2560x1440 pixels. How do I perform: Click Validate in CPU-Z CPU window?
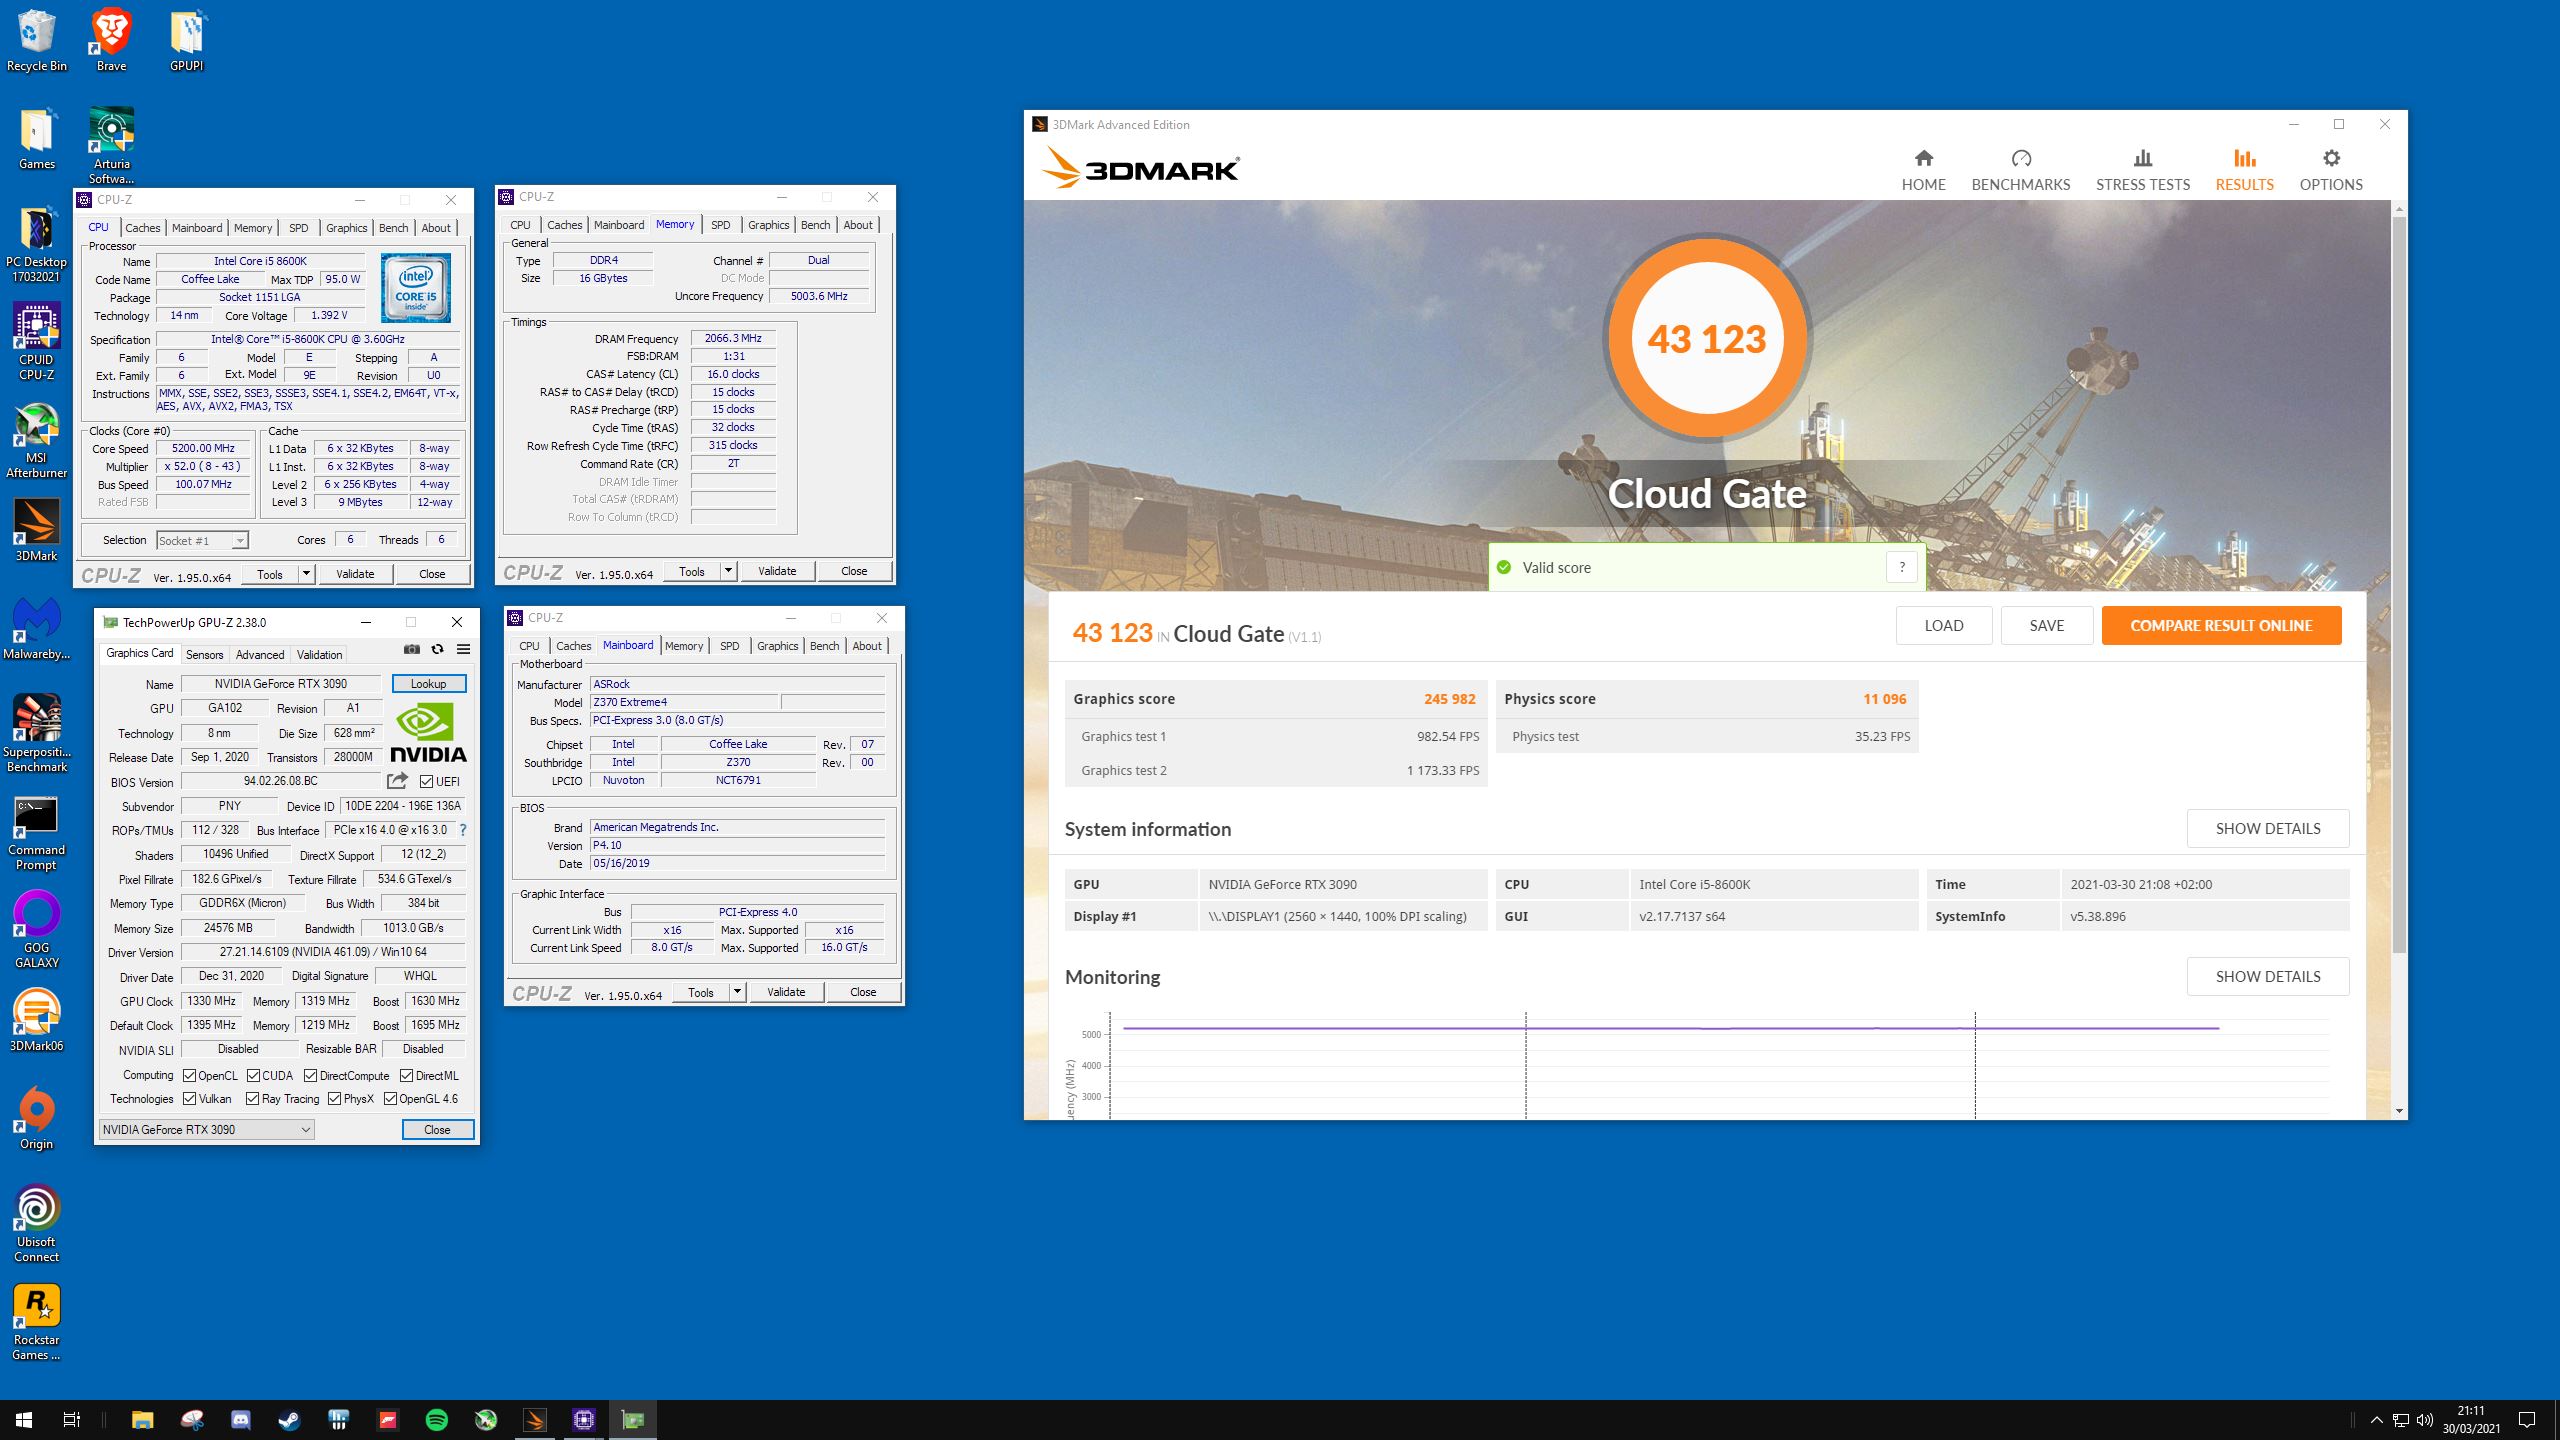click(x=355, y=574)
